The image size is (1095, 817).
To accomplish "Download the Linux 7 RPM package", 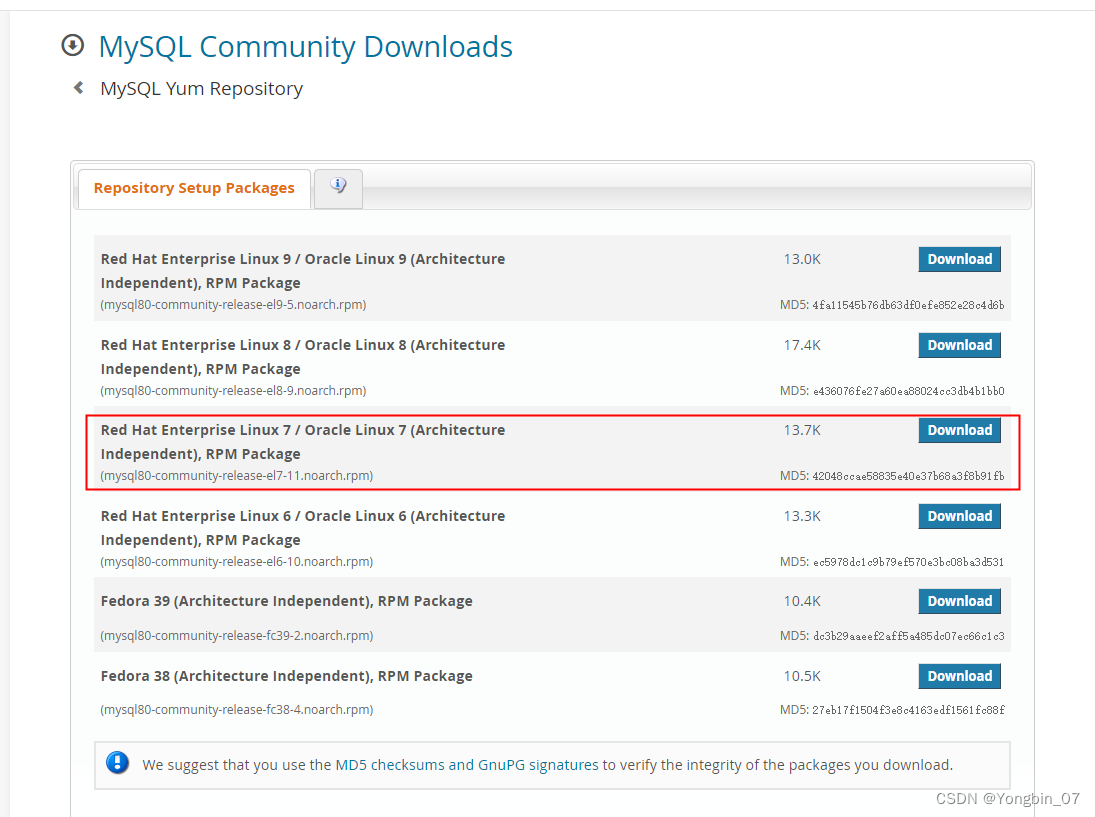I will point(960,430).
